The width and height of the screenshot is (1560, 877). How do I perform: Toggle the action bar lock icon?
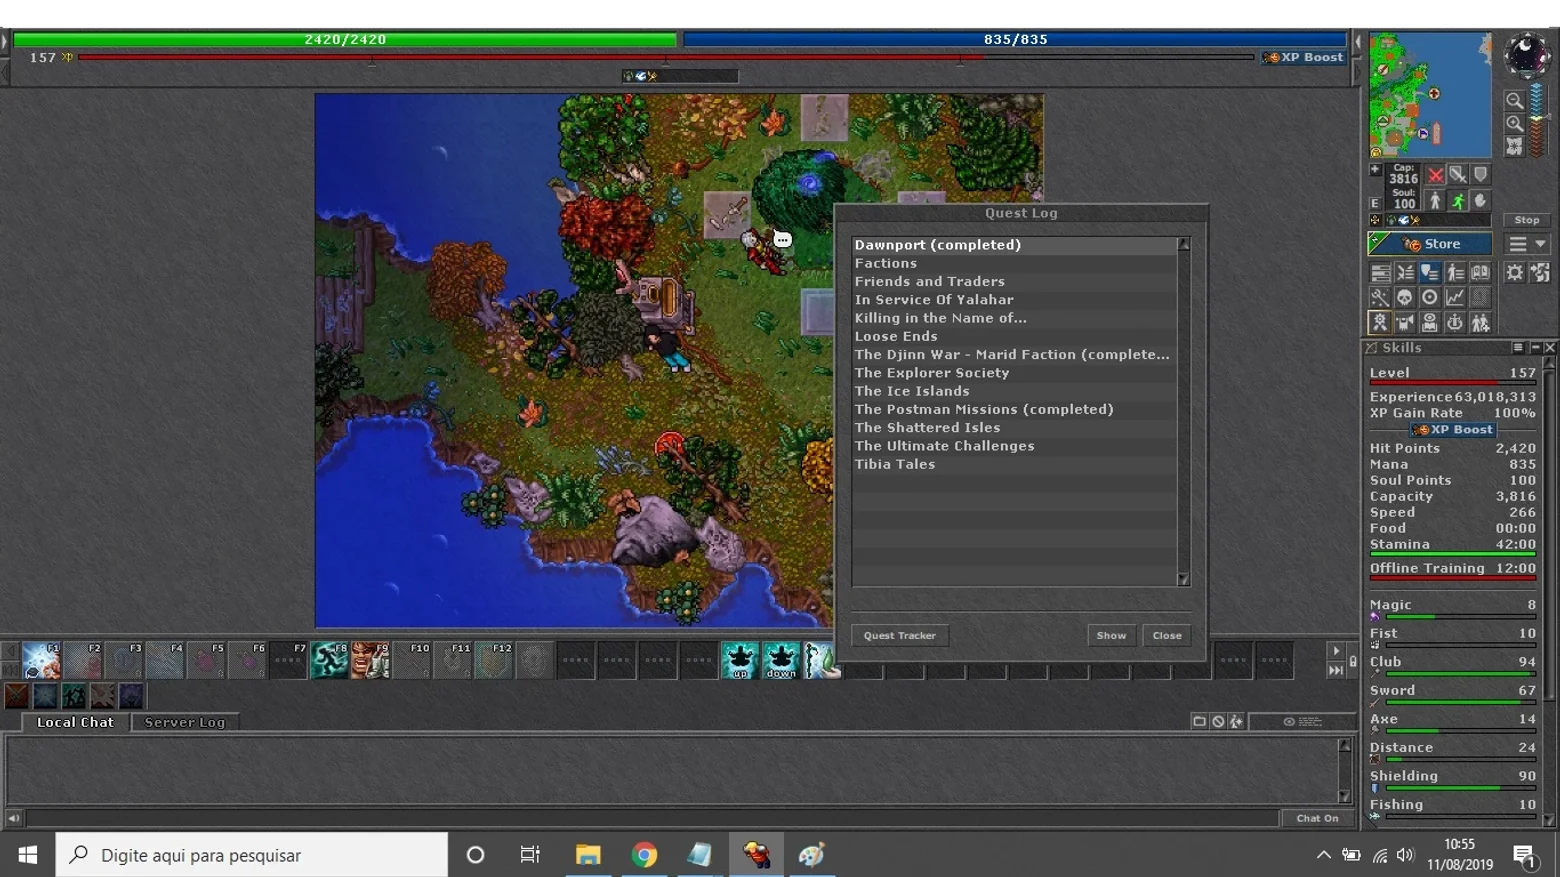[x=1353, y=661]
